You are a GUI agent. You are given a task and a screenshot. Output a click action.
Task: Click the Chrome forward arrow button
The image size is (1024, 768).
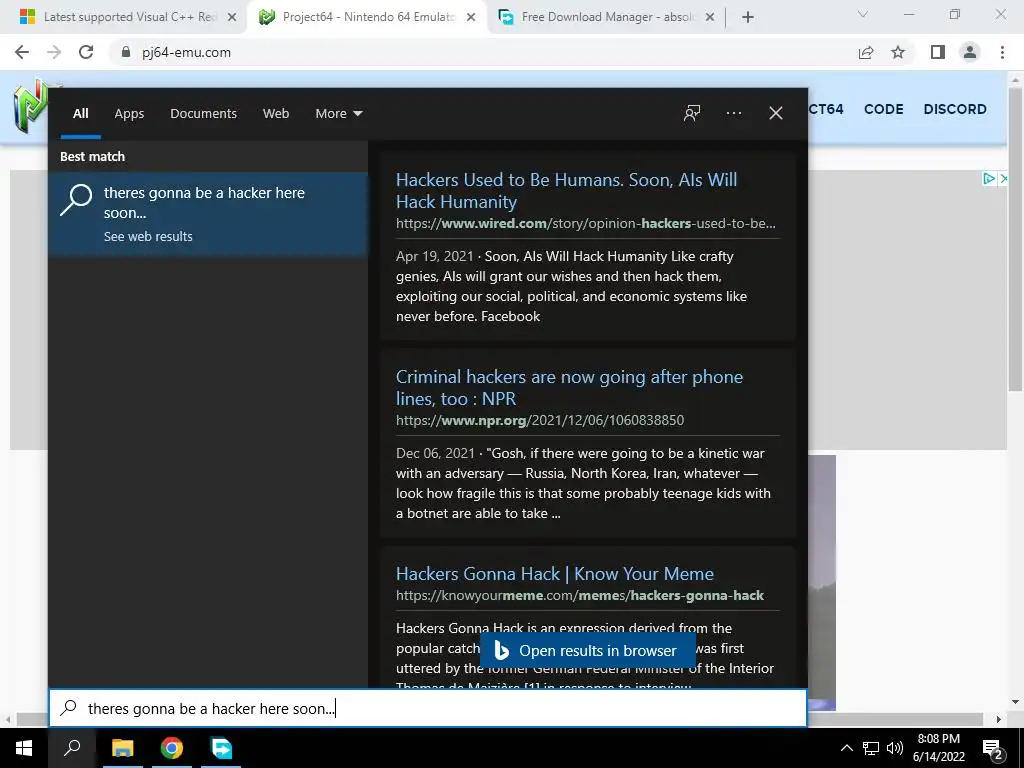coord(54,52)
